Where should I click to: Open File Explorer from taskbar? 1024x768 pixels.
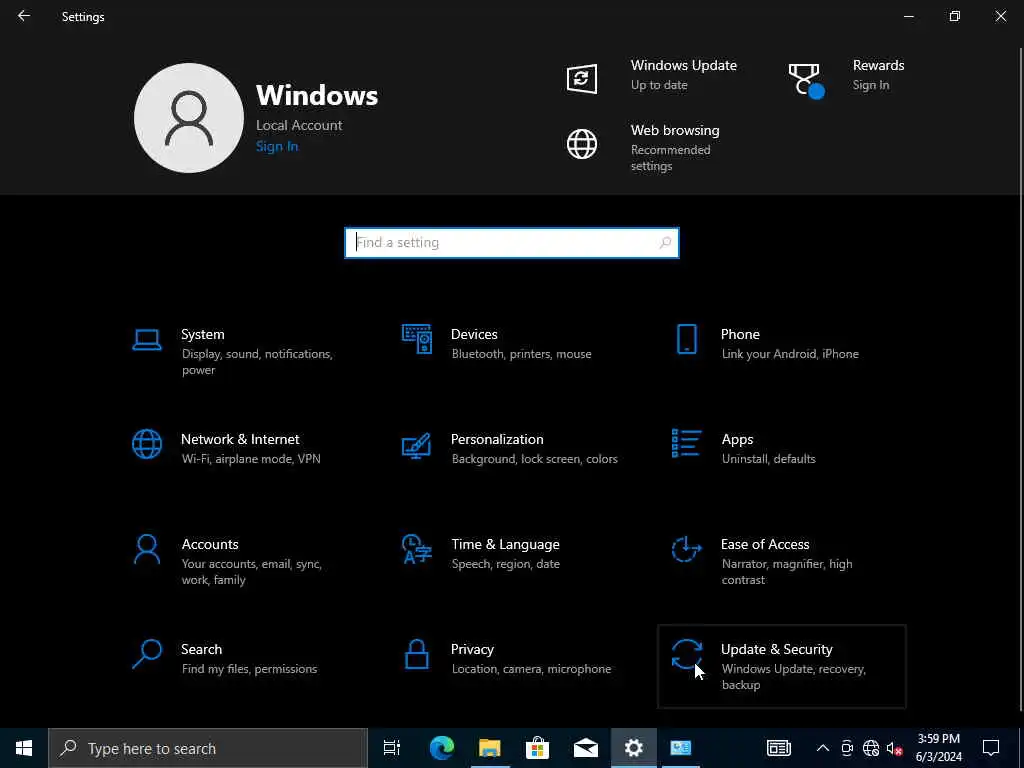tap(490, 748)
